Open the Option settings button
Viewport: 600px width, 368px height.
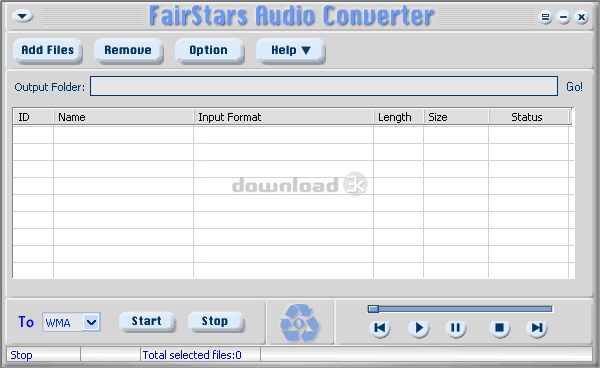[209, 50]
